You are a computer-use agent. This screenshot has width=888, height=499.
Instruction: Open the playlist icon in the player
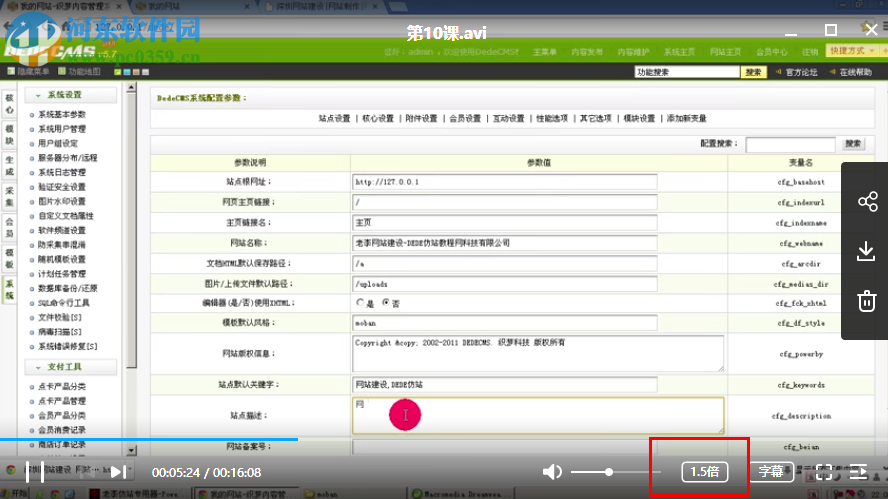858,472
